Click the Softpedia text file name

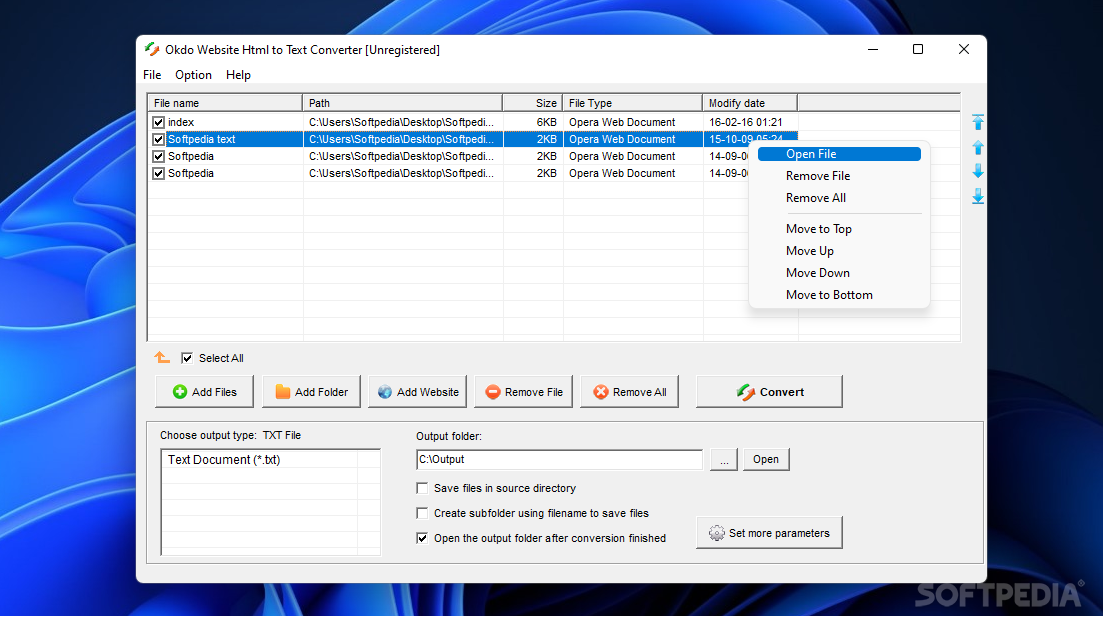pos(201,139)
